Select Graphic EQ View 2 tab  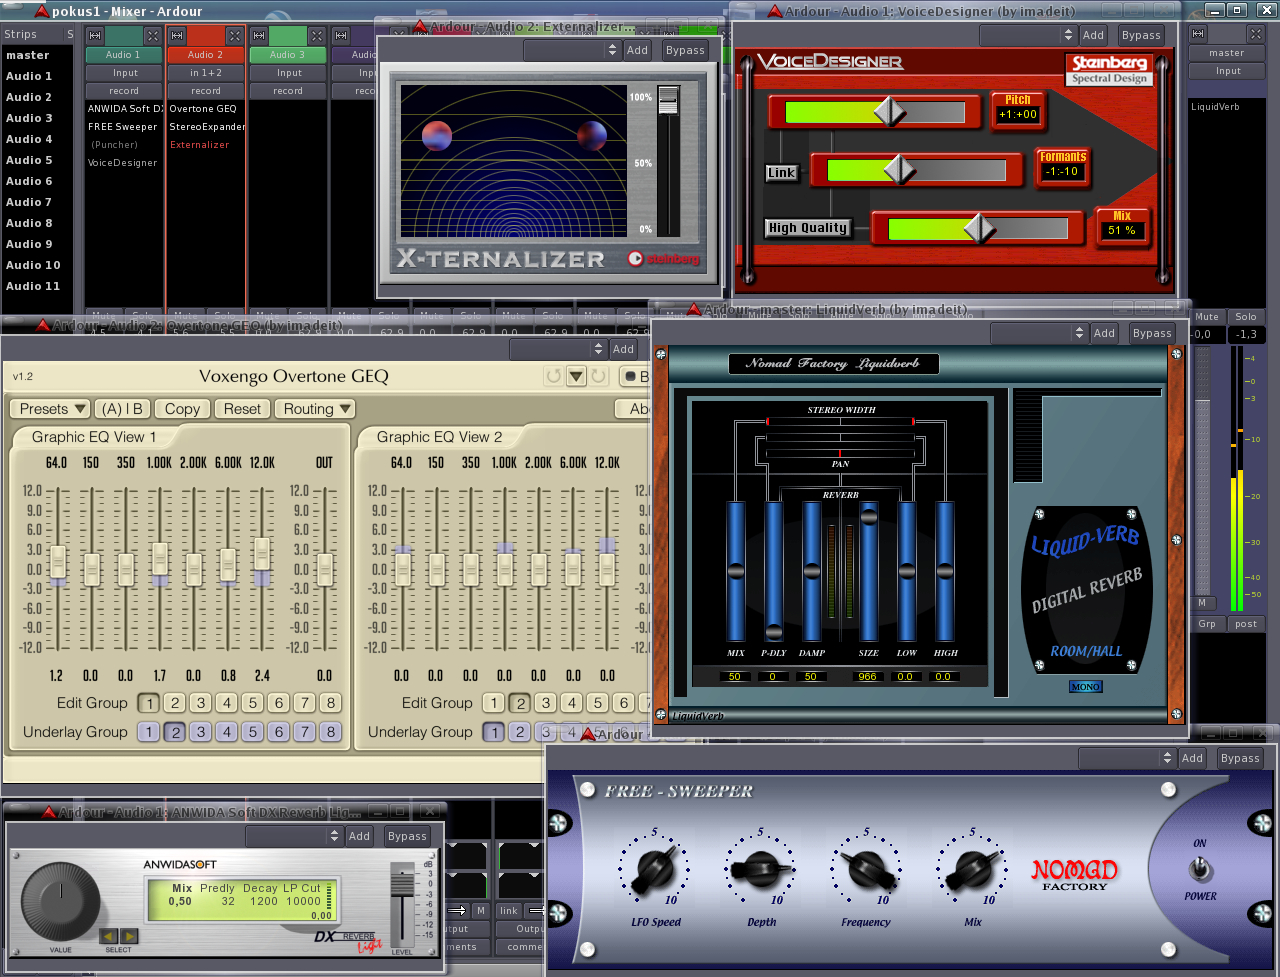click(439, 437)
